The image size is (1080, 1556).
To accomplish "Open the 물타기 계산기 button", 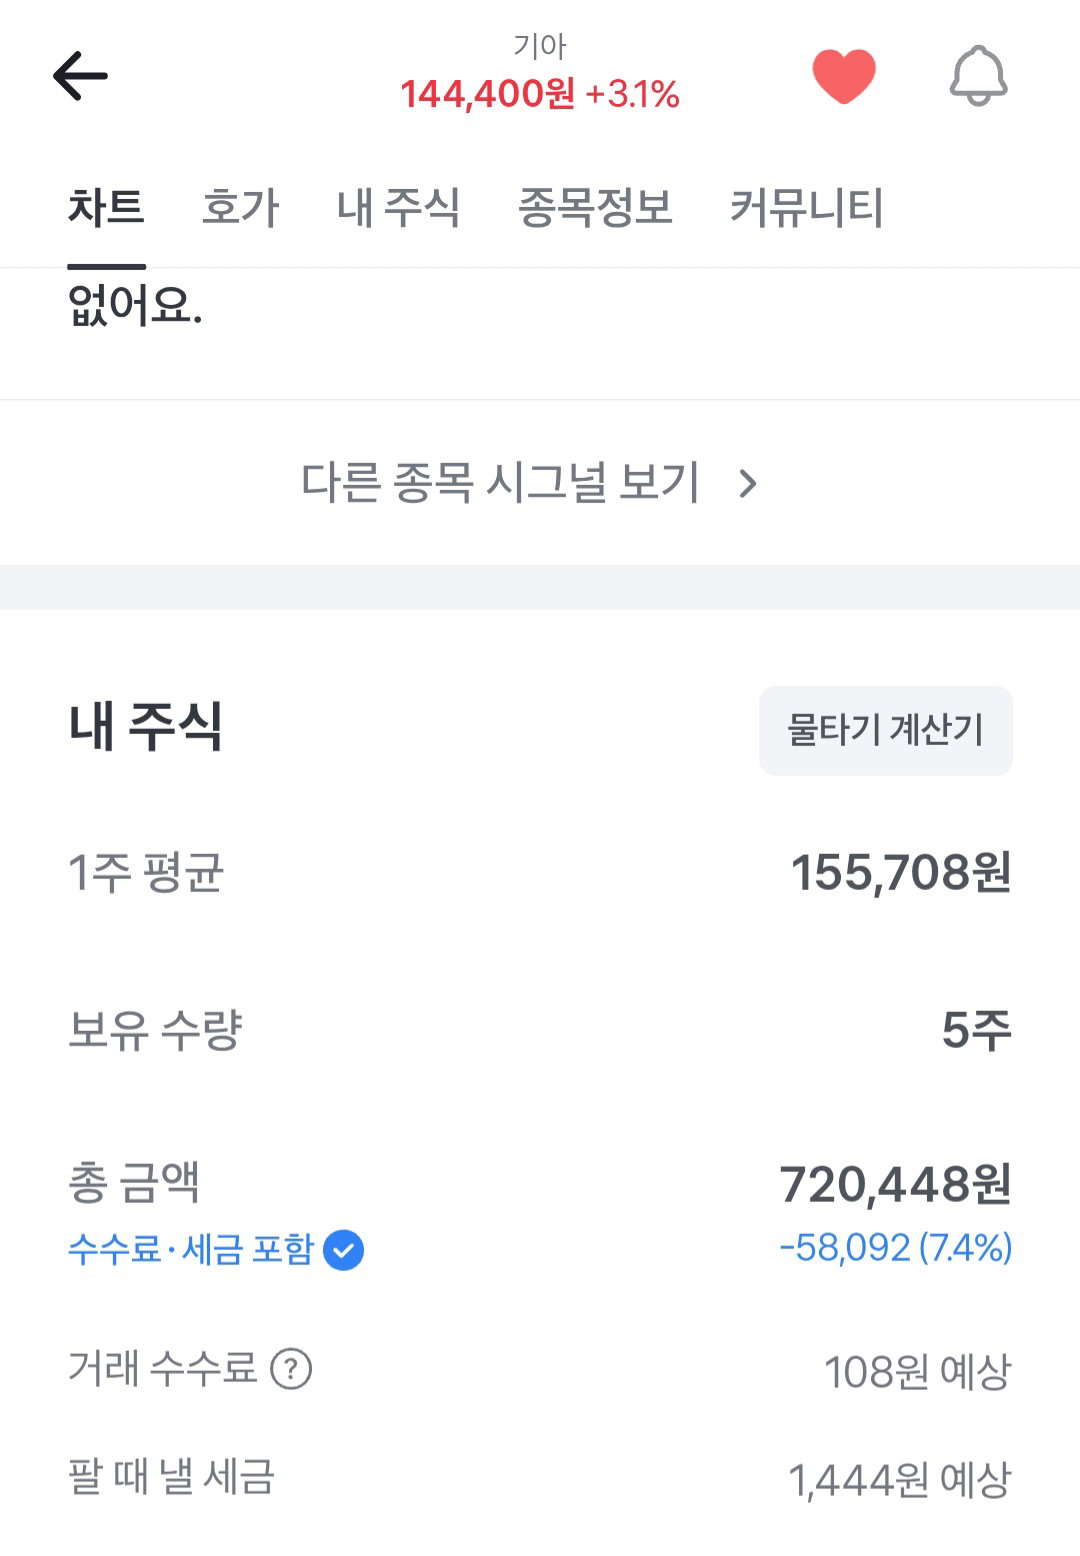I will [886, 730].
